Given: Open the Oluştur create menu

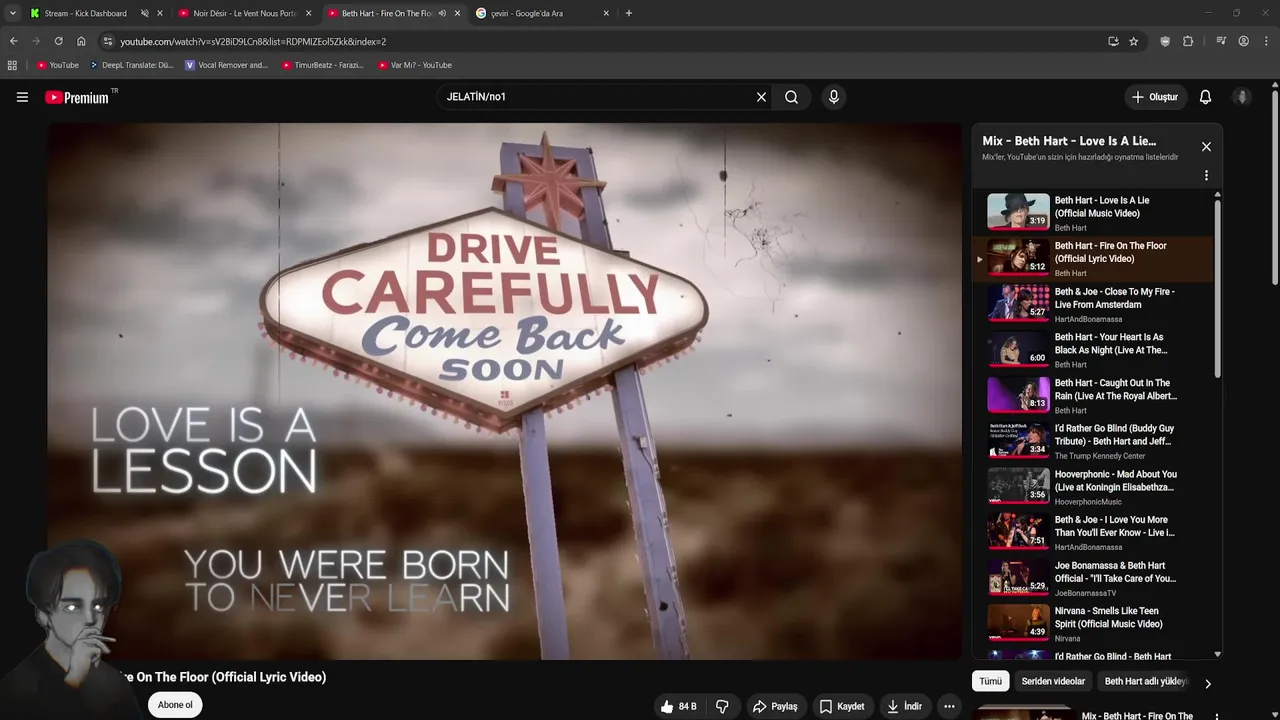Looking at the screenshot, I should point(1155,97).
